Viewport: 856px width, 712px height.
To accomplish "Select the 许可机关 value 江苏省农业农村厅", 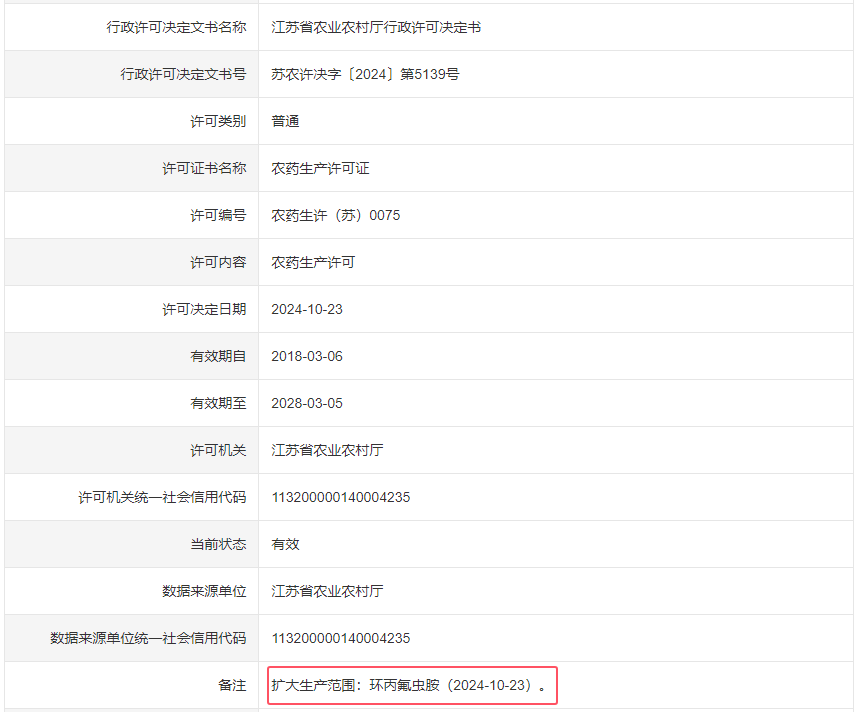I will [328, 450].
